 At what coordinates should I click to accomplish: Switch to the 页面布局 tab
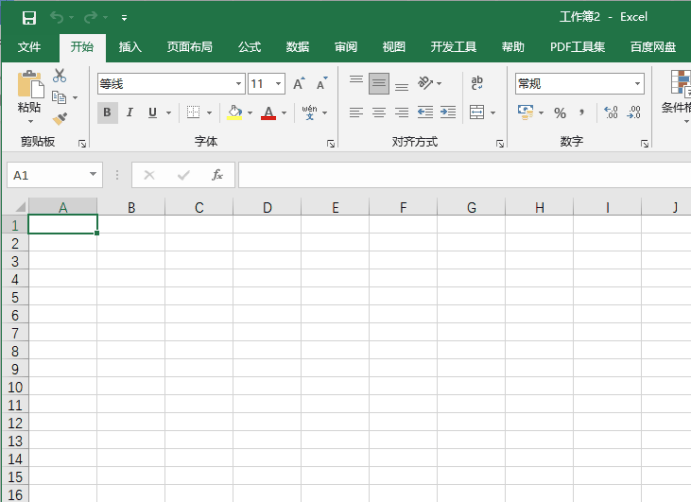point(189,47)
